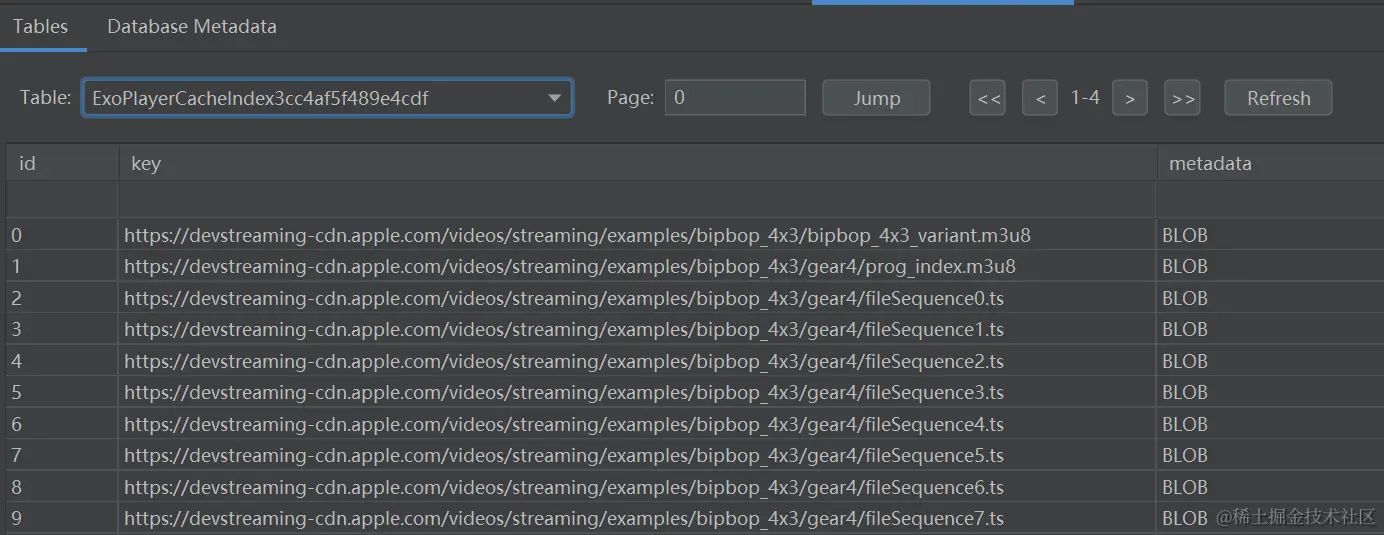The image size is (1384, 535).
Task: Select the fileSequence3.ts key cell
Action: coord(638,392)
